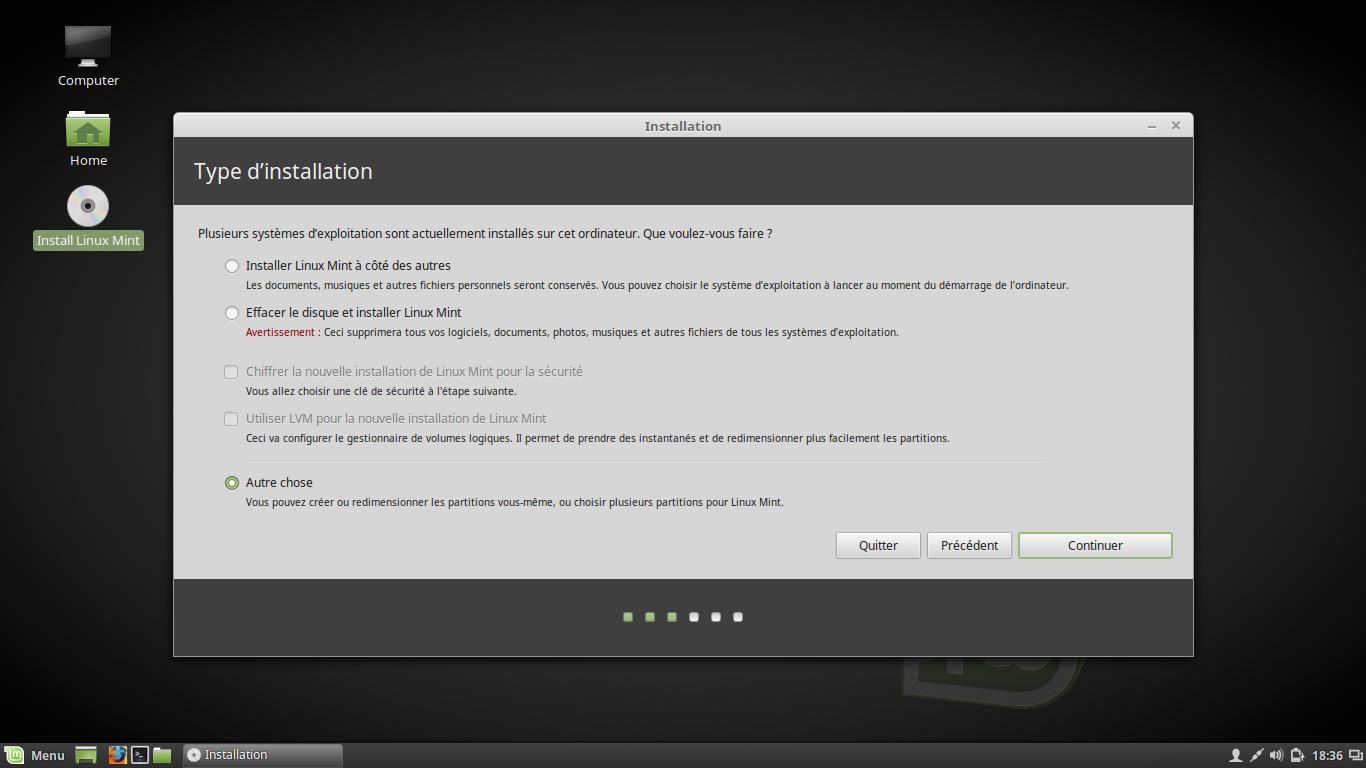Image resolution: width=1366 pixels, height=768 pixels.
Task: Close the Installation window
Action: tap(1176, 125)
